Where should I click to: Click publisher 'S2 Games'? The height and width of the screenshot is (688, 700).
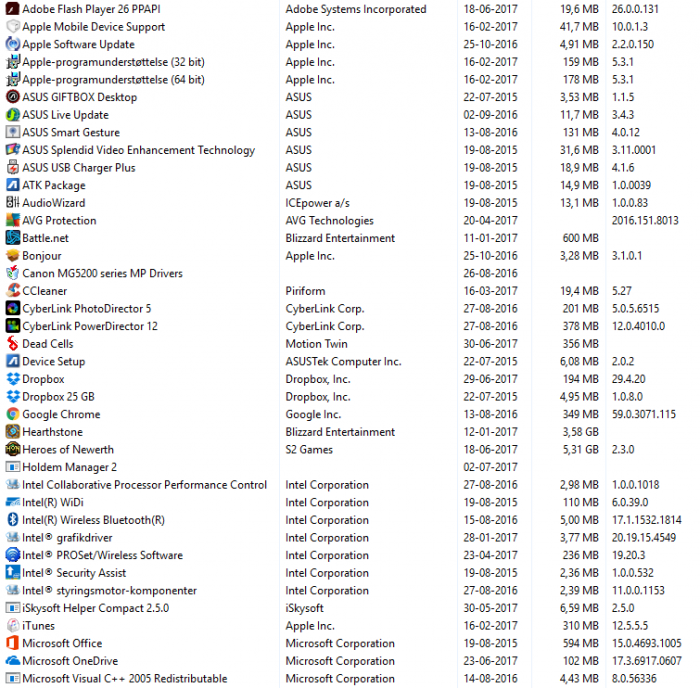click(309, 450)
